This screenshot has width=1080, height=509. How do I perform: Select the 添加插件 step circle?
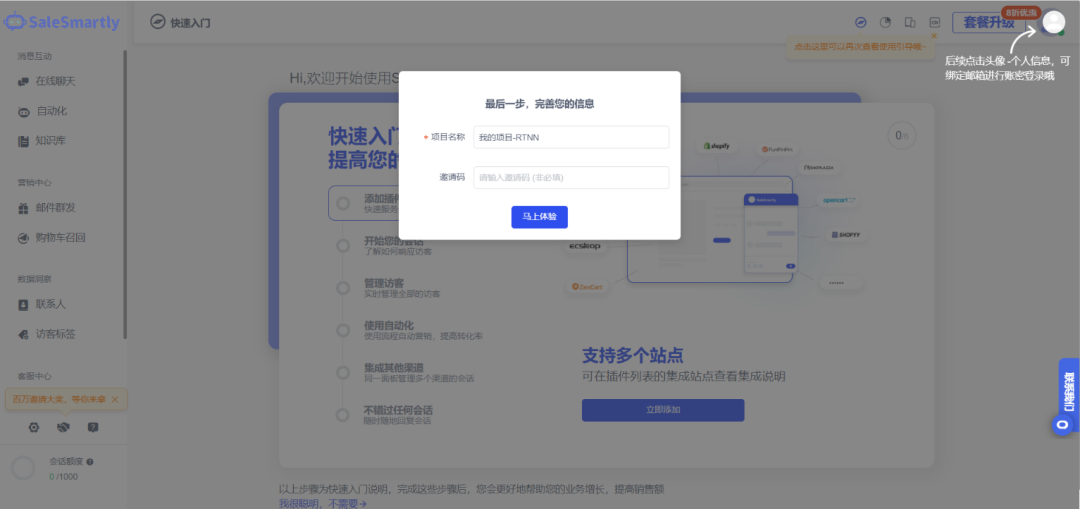coord(342,203)
